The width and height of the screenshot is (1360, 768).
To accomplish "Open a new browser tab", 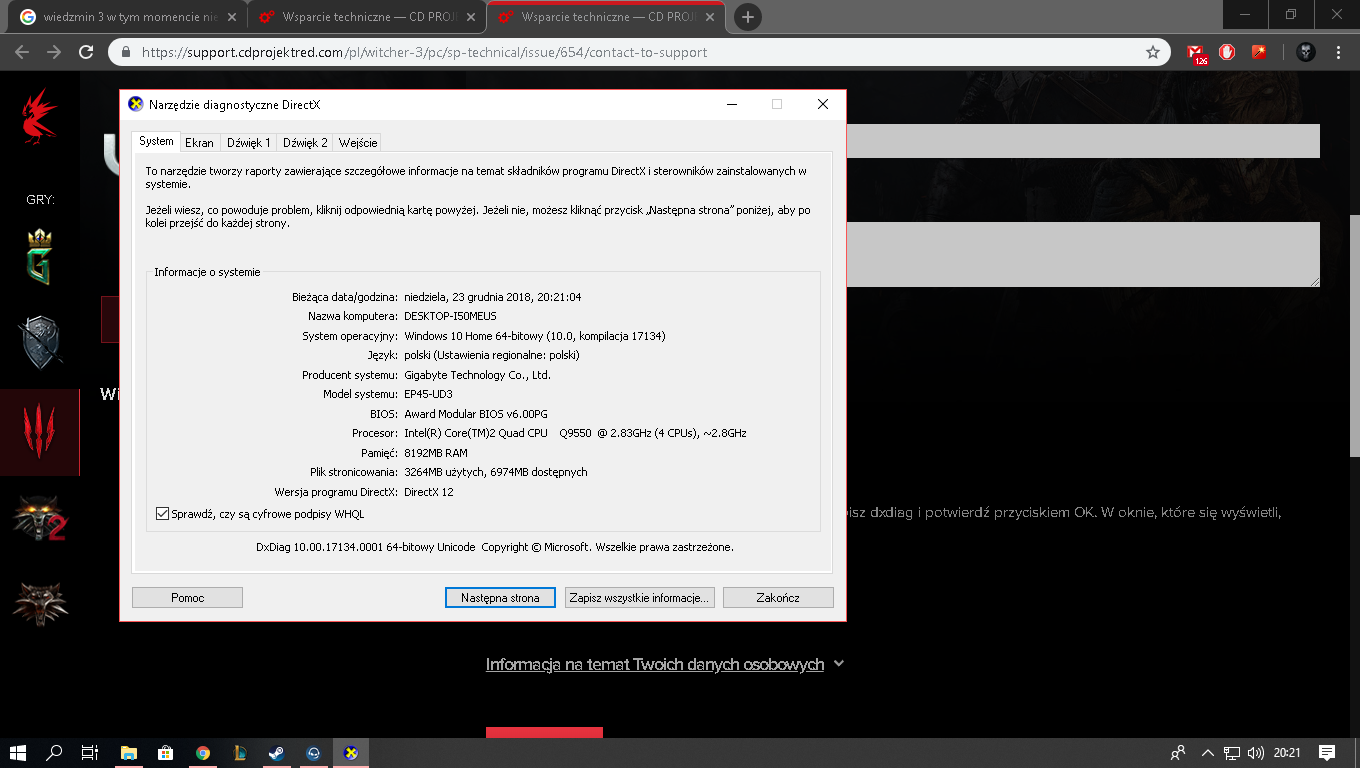I will tap(747, 17).
